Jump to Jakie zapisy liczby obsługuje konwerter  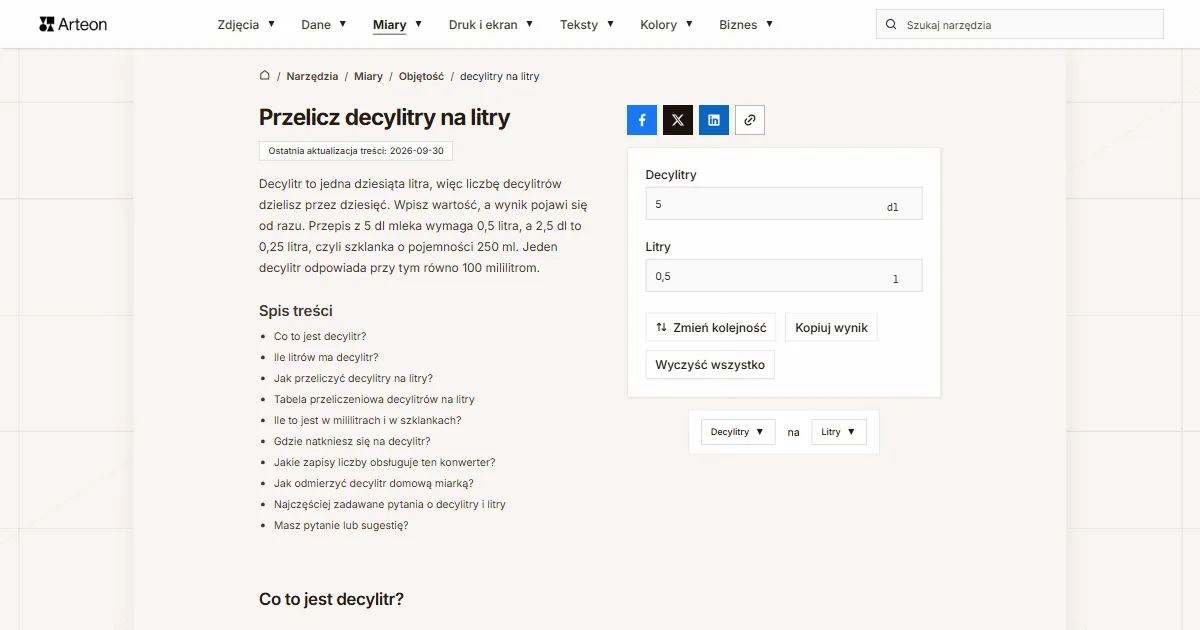point(385,462)
